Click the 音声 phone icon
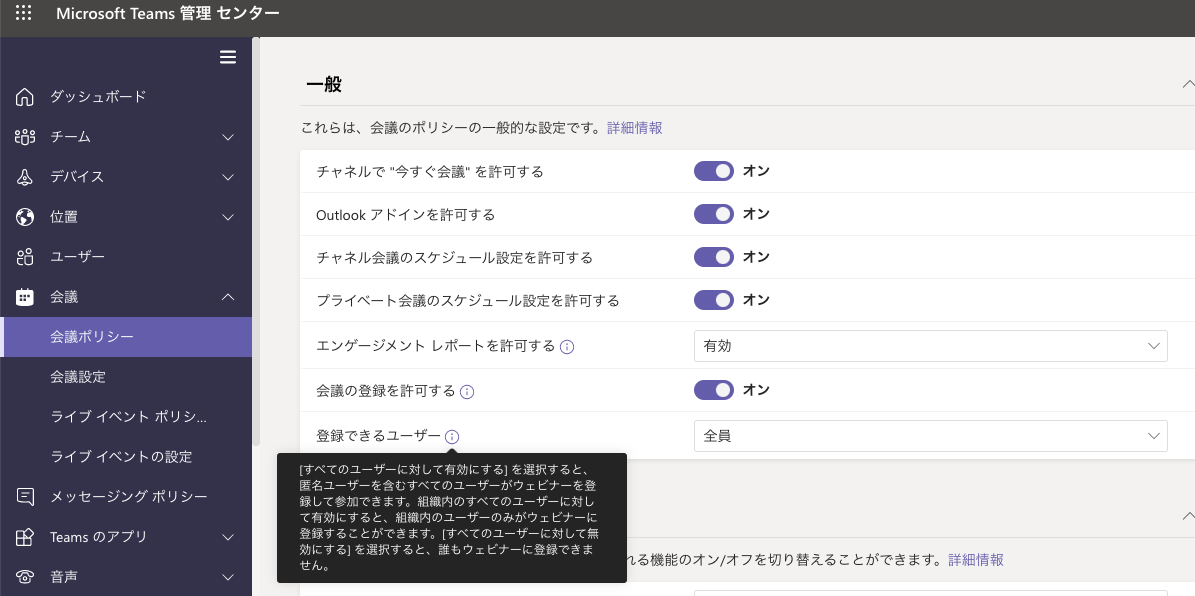Image resolution: width=1195 pixels, height=596 pixels. click(24, 577)
